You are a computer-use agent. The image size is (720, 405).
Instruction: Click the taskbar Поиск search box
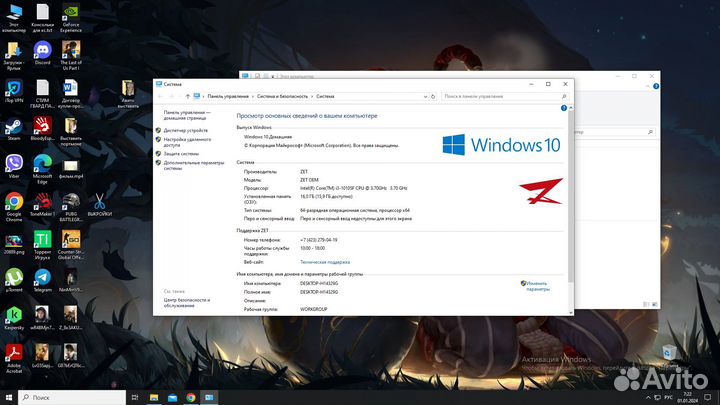(72, 397)
